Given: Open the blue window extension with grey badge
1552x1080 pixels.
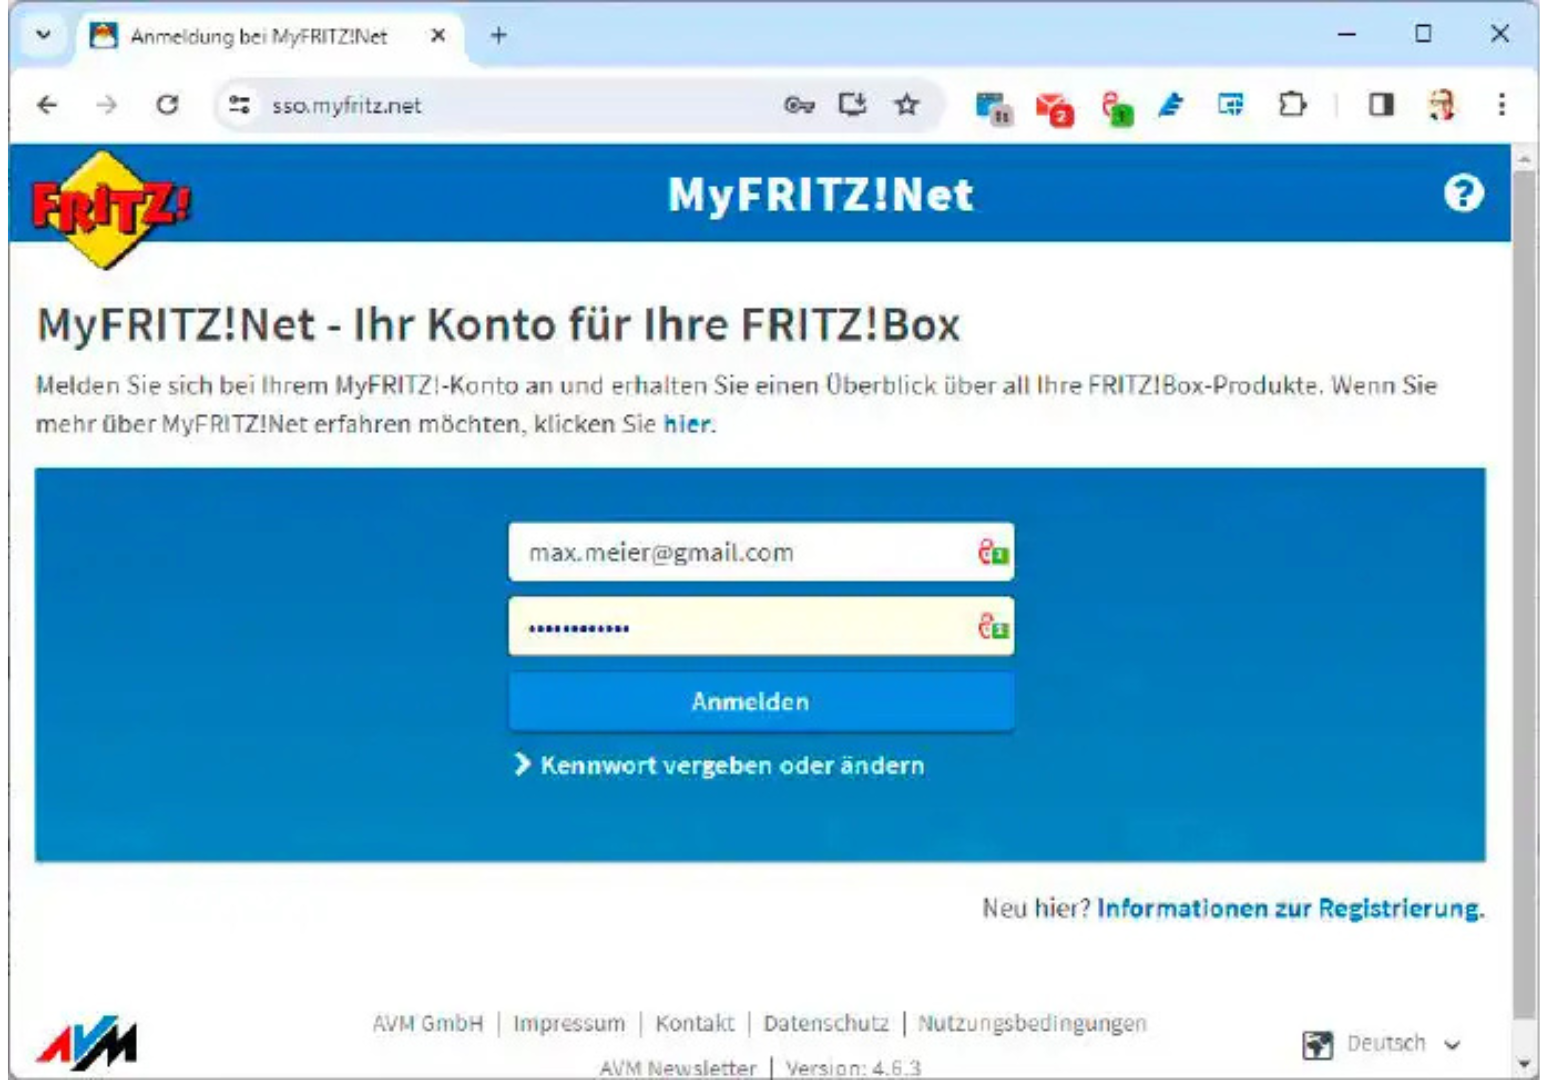Looking at the screenshot, I should 994,107.
